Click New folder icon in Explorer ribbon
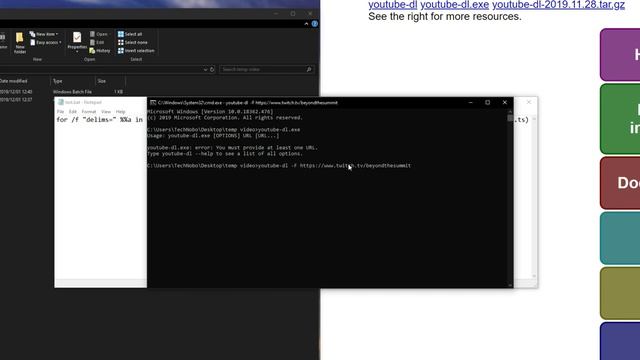Viewport: 640px width, 360px height. (x=20, y=42)
